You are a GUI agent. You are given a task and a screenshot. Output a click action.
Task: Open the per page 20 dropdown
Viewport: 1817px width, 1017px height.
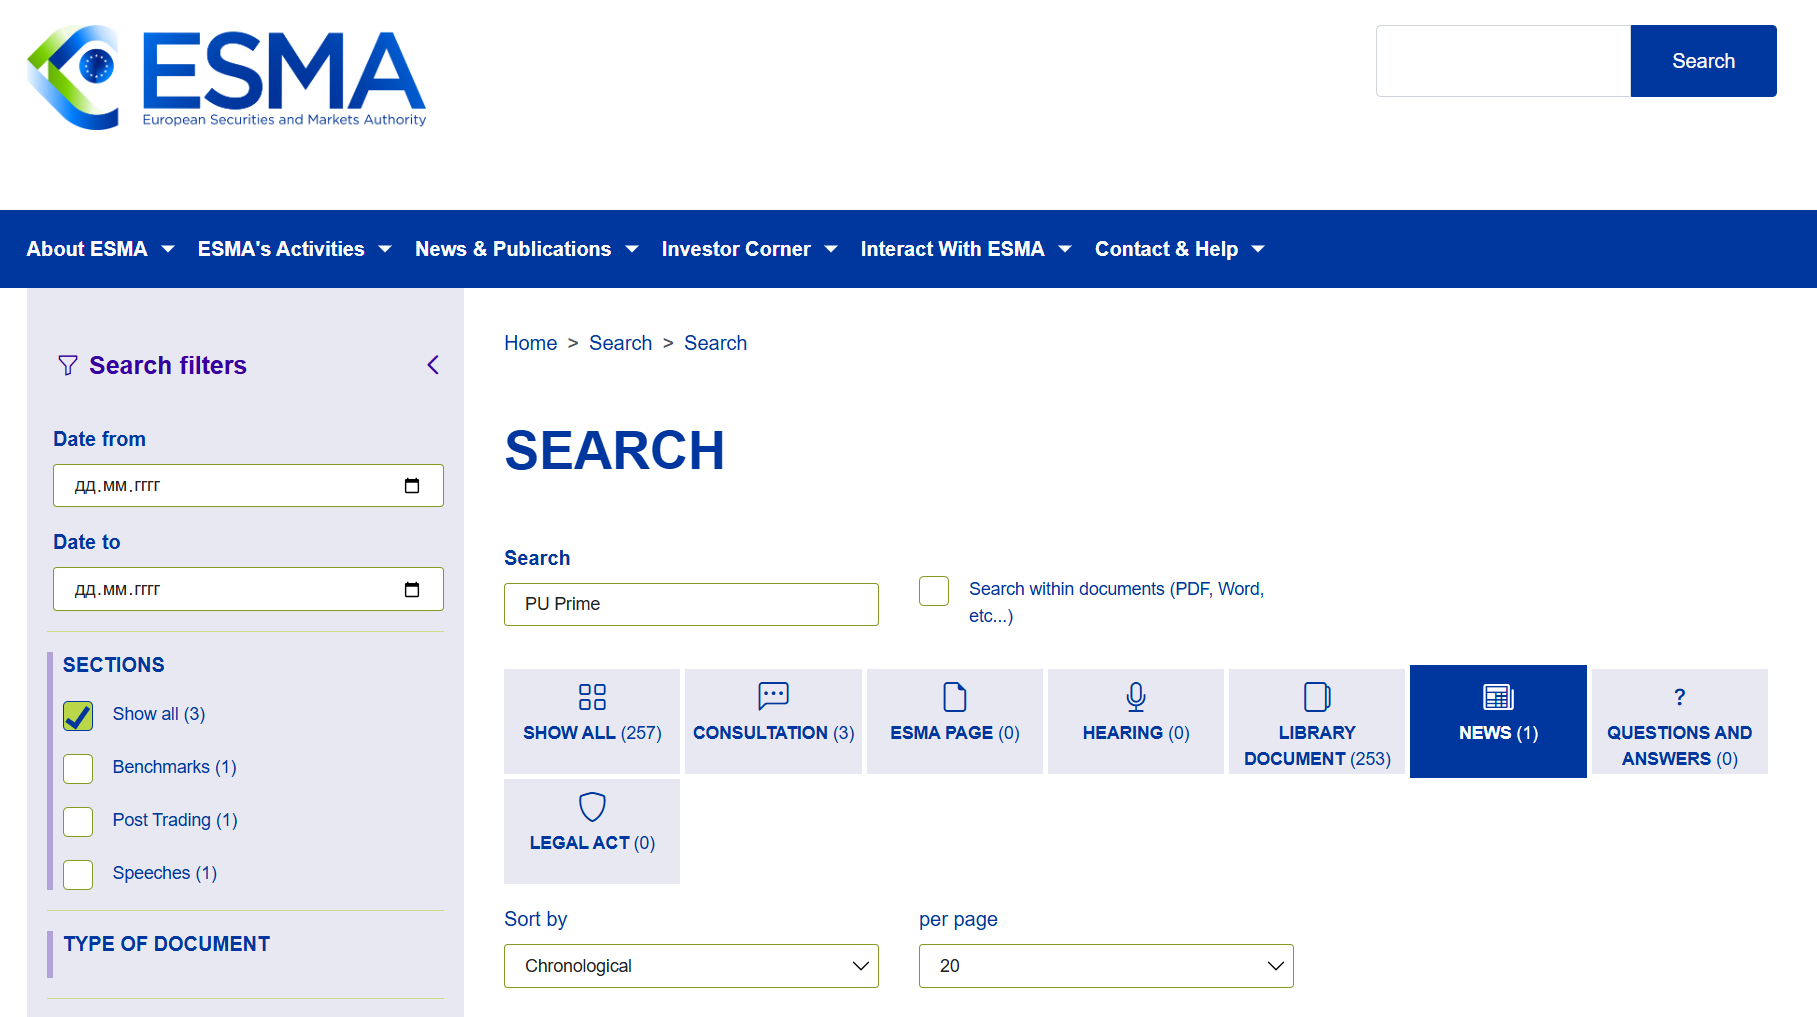(x=1106, y=966)
